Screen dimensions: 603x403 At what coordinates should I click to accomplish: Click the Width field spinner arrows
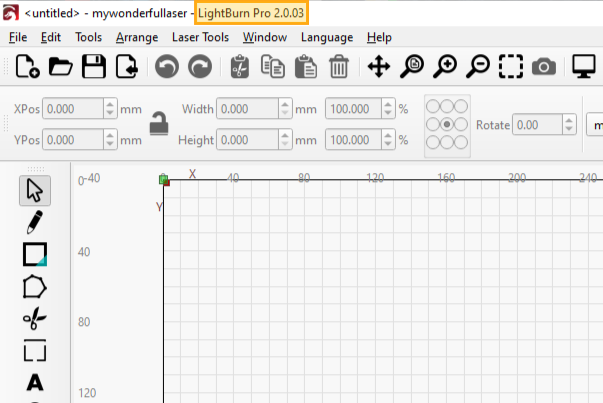285,109
